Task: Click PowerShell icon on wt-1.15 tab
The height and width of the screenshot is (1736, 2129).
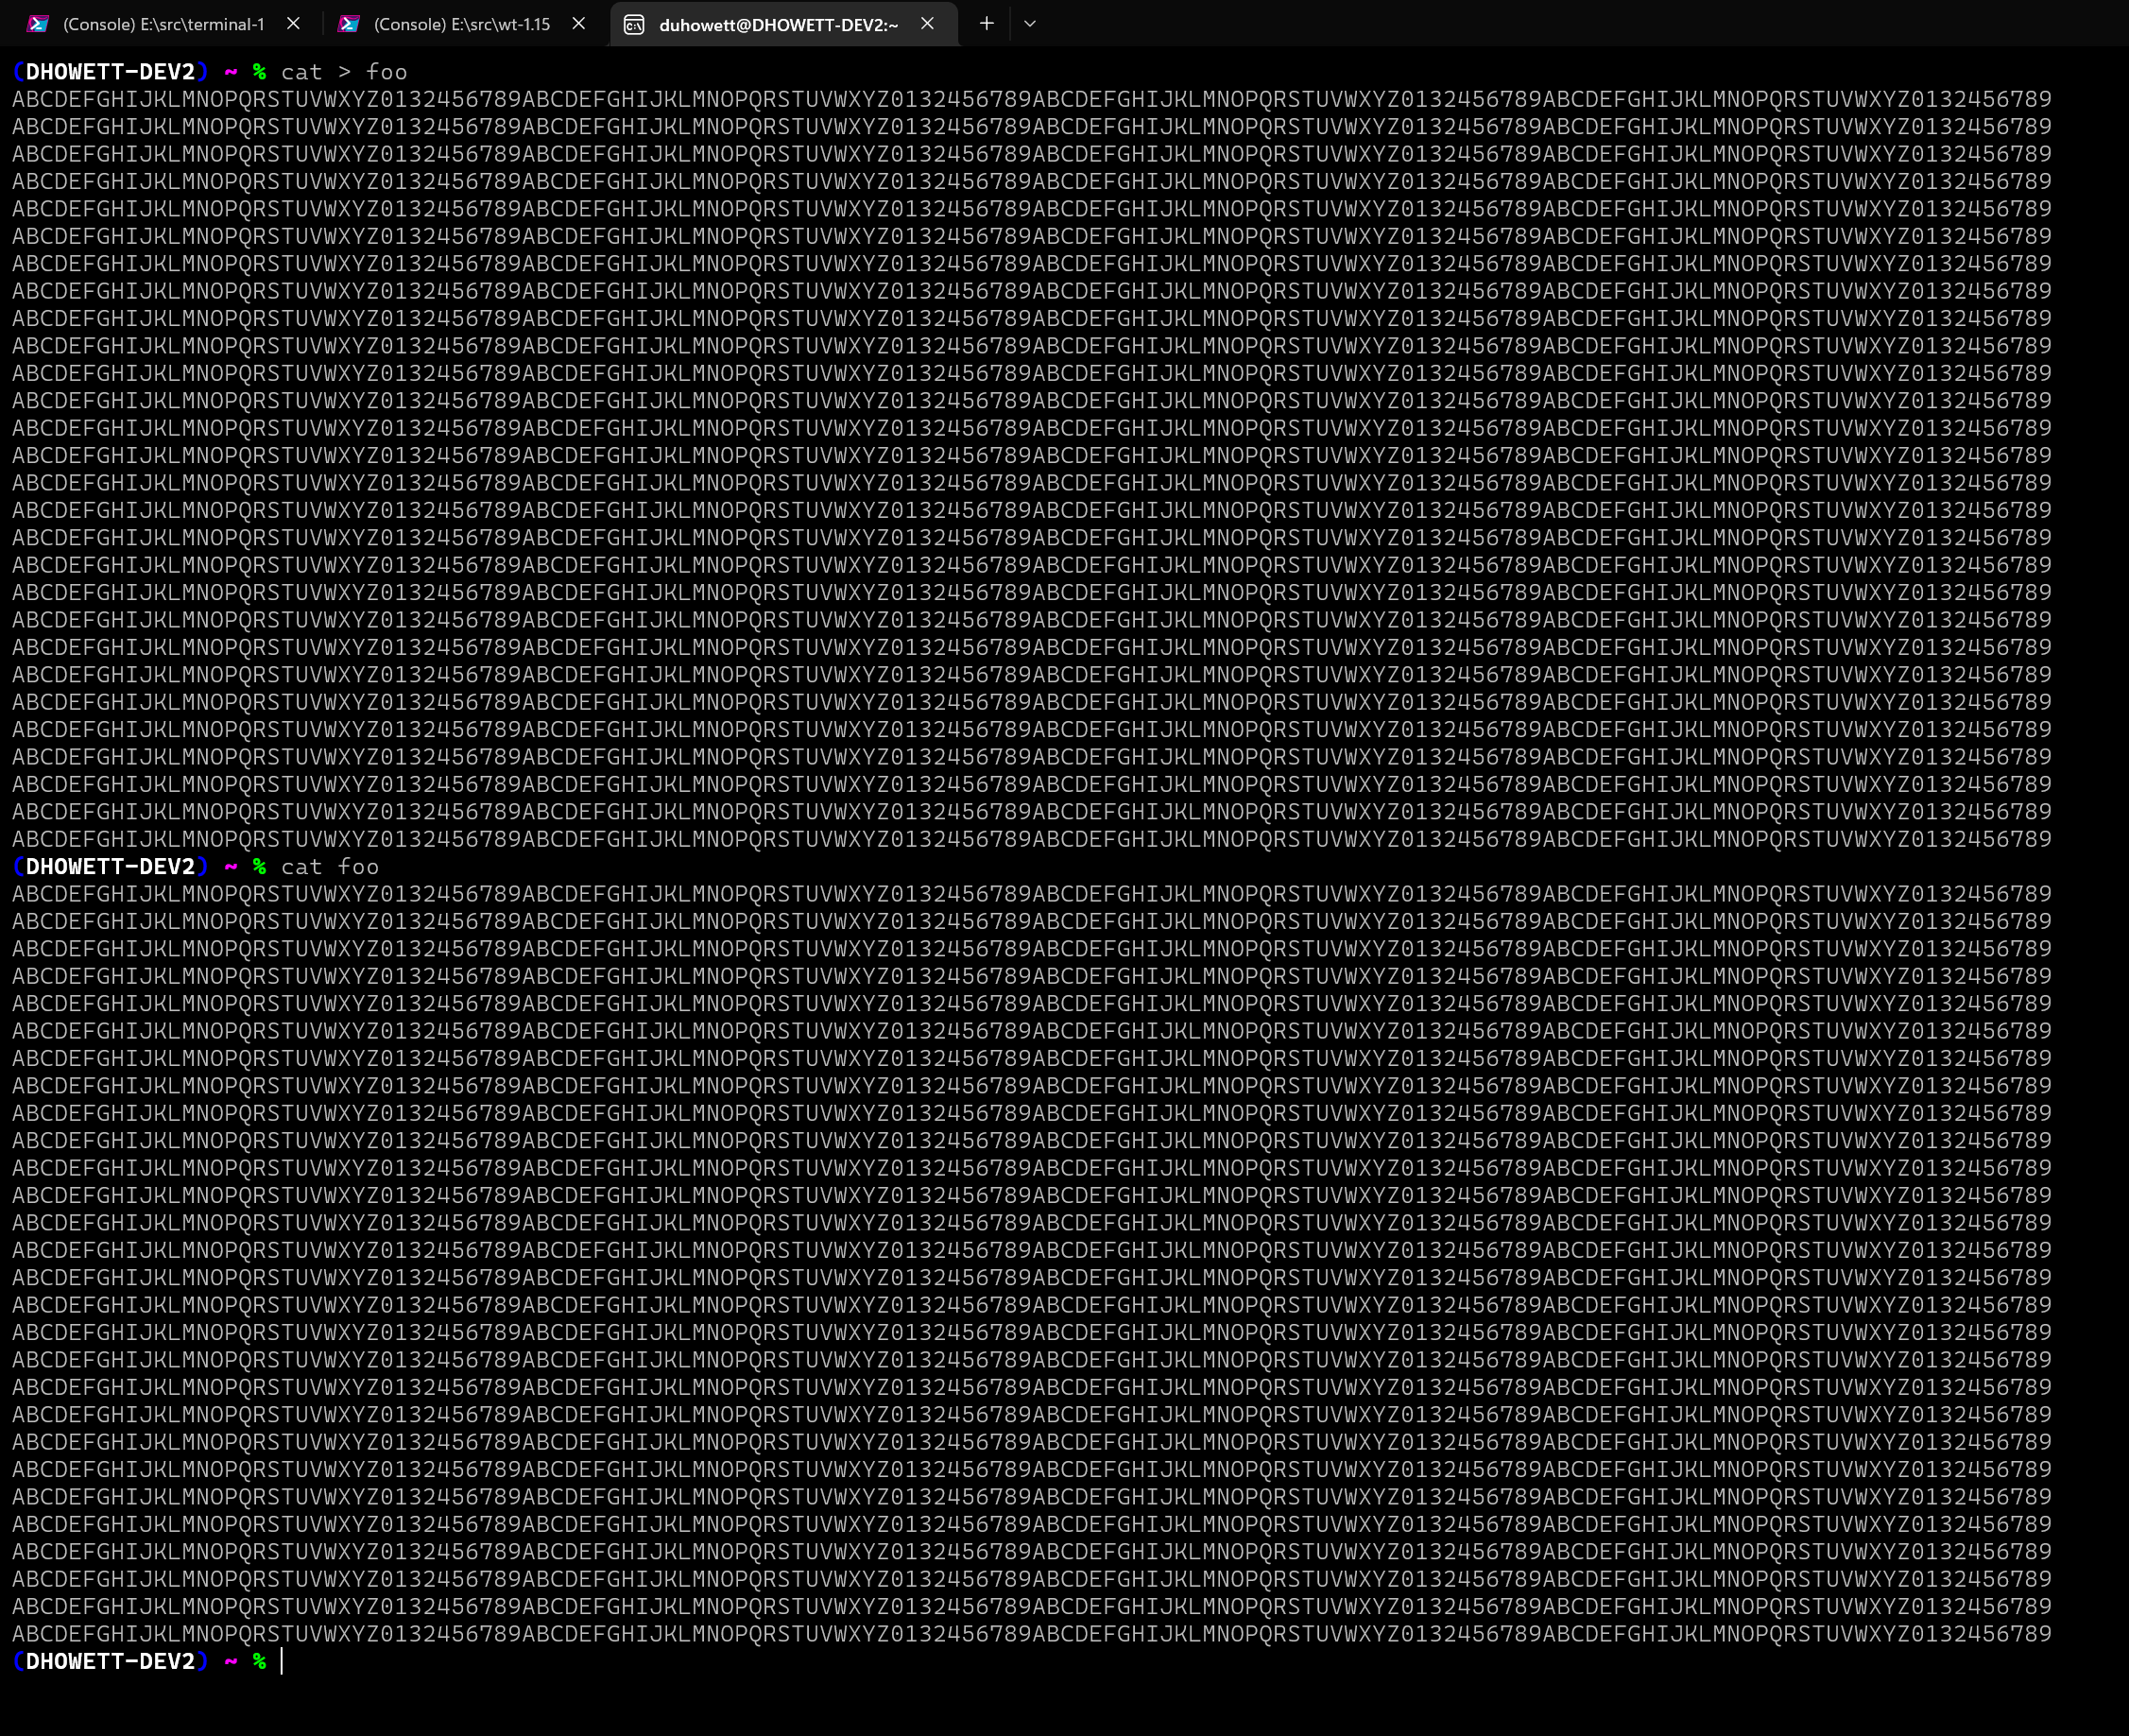Action: 349,24
